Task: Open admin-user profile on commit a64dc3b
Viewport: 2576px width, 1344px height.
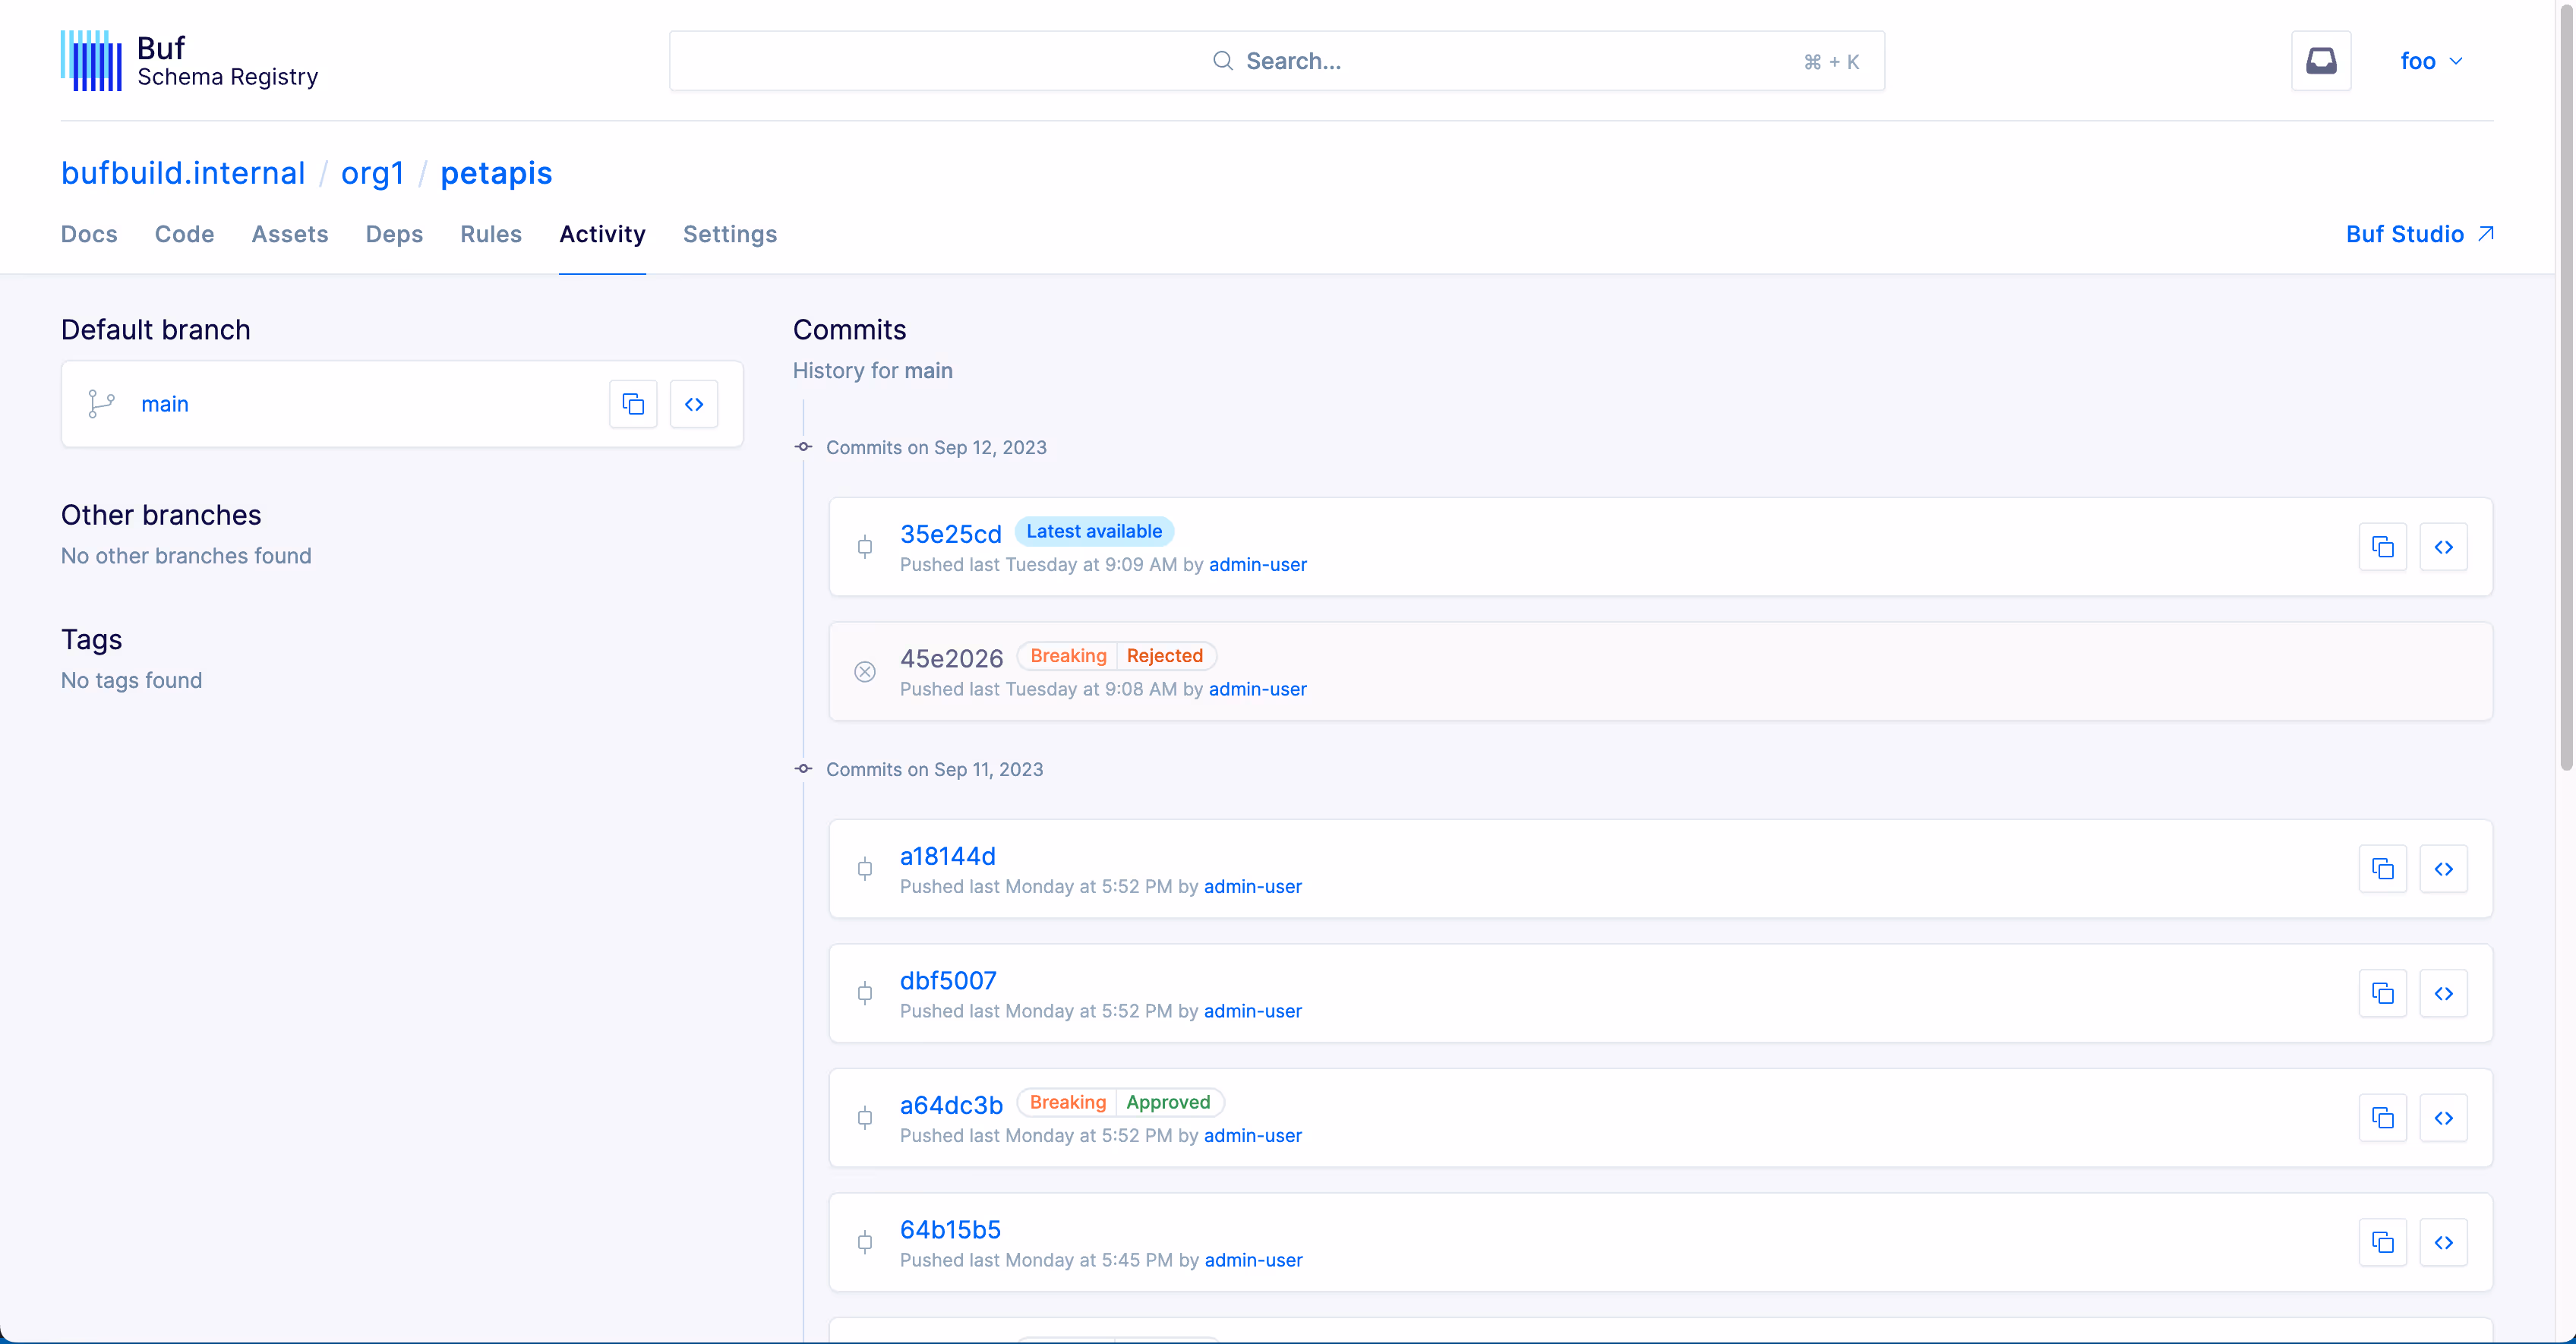Action: 1253,1135
